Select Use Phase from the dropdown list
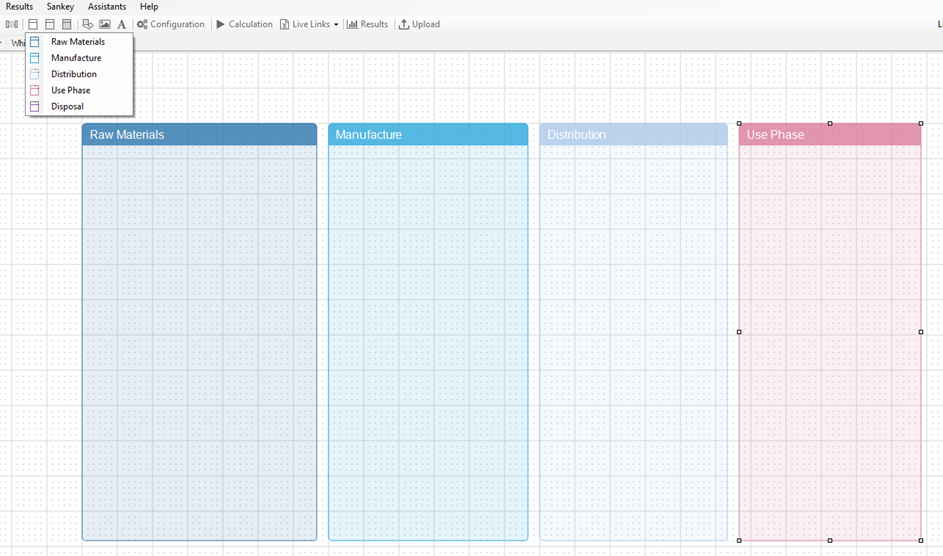Viewport: 943px width, 556px height. 70,90
